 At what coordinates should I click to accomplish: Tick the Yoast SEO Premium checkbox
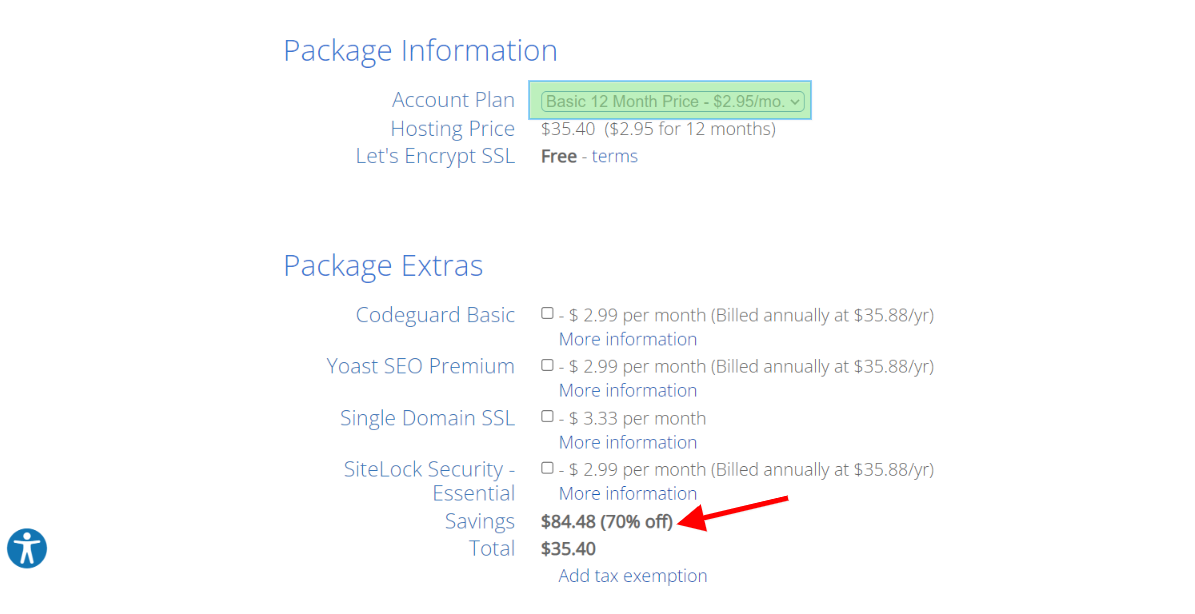[547, 365]
